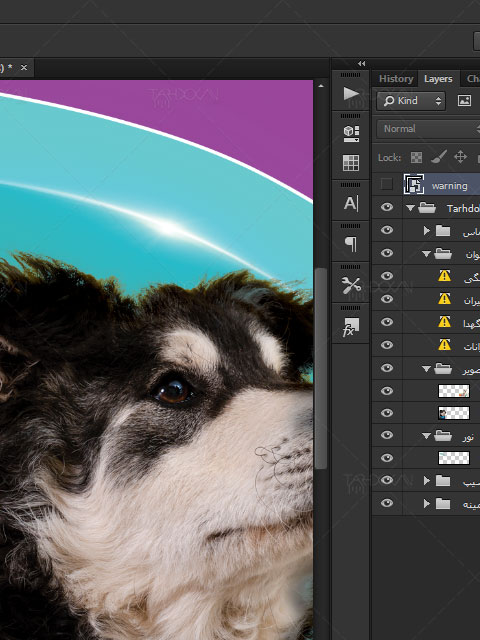The image size is (480, 640).
Task: Open the Character panel icon
Action: (x=351, y=203)
